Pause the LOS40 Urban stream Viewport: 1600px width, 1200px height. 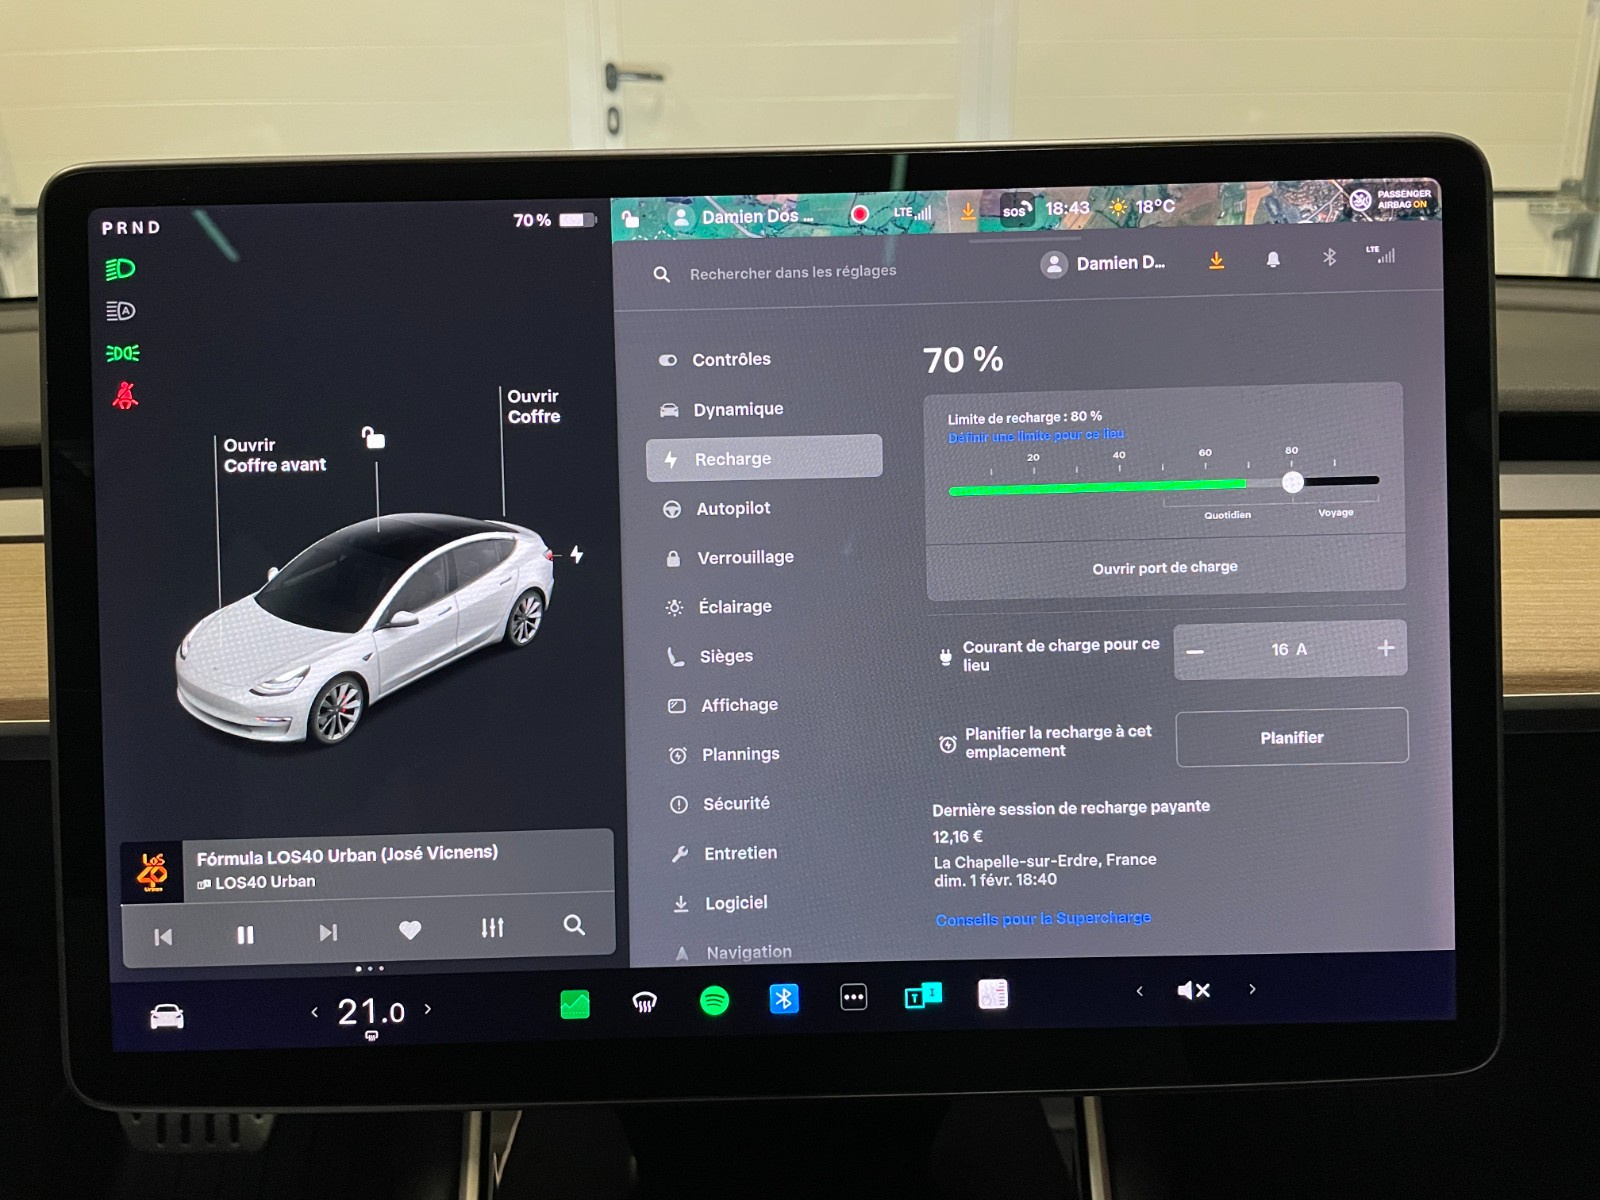coord(245,934)
